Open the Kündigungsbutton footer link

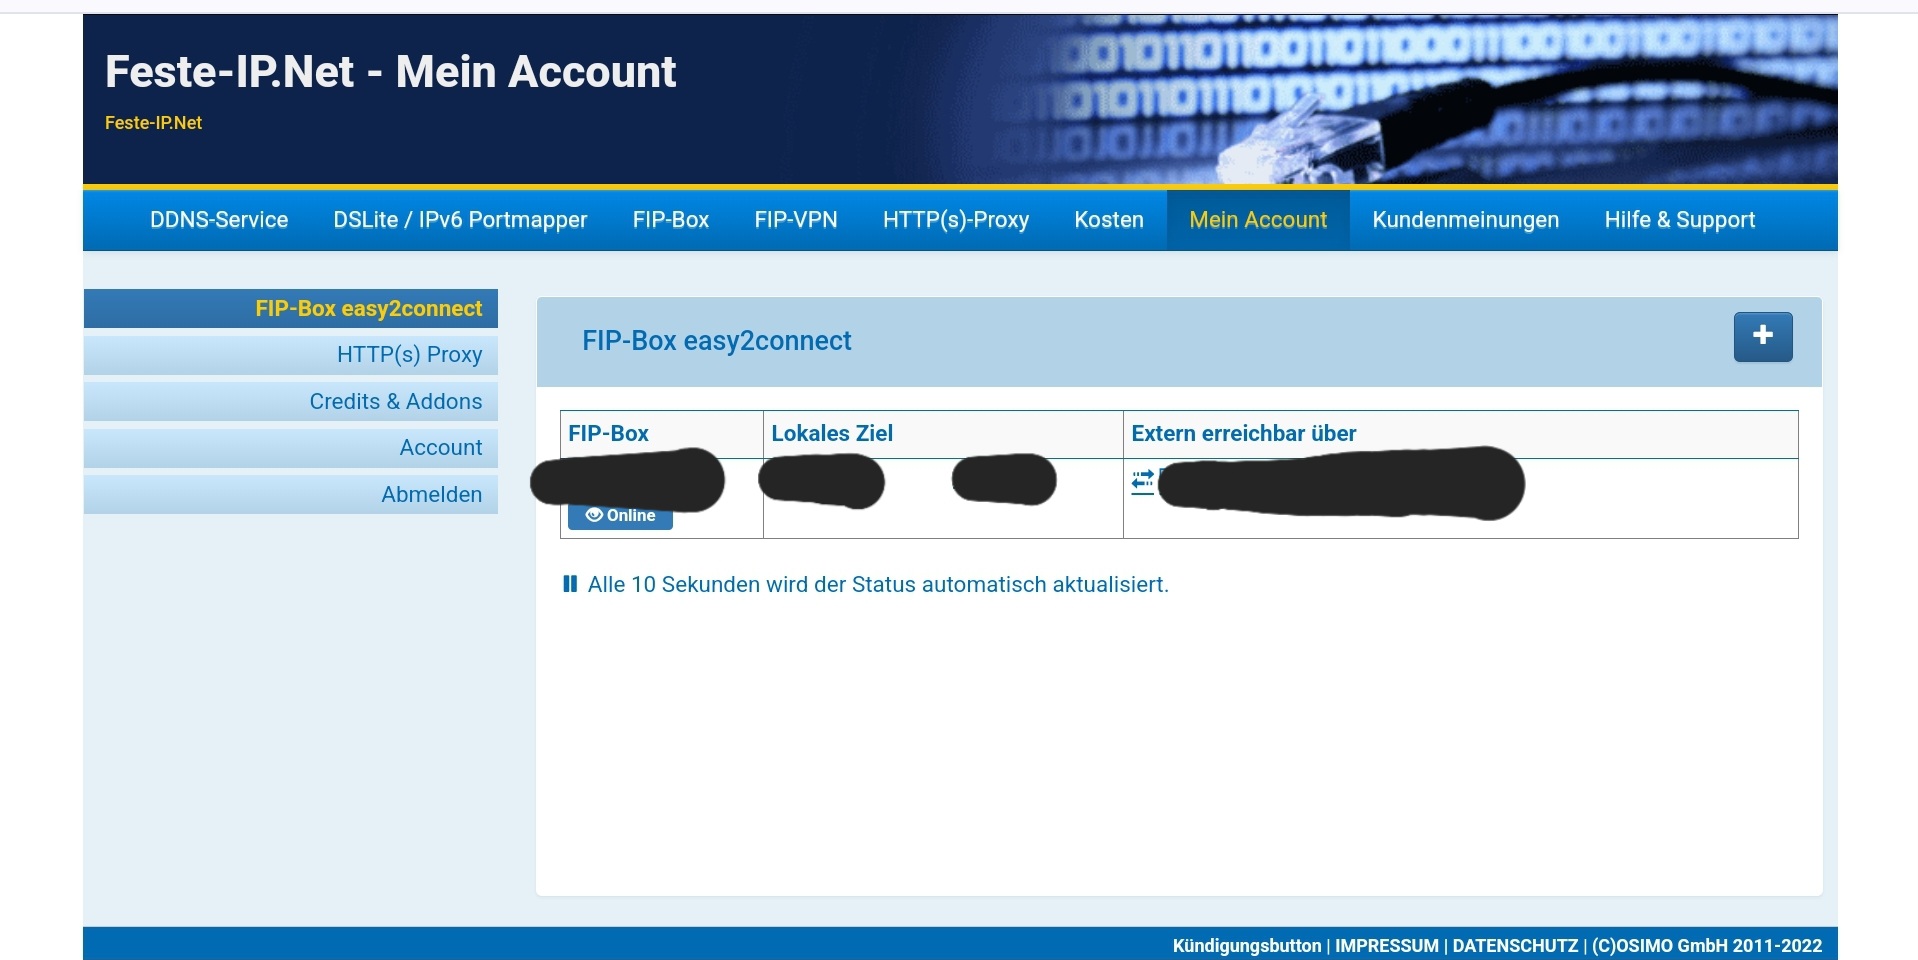coord(1246,946)
